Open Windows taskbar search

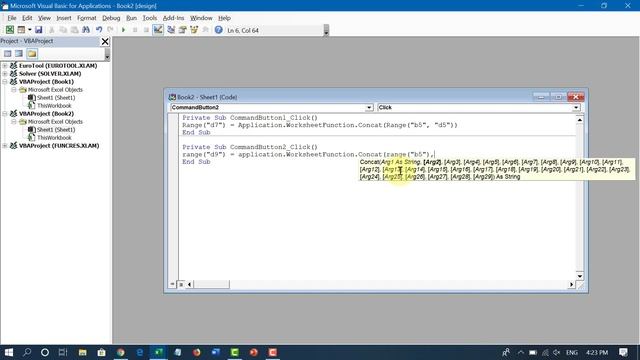(x=27, y=352)
